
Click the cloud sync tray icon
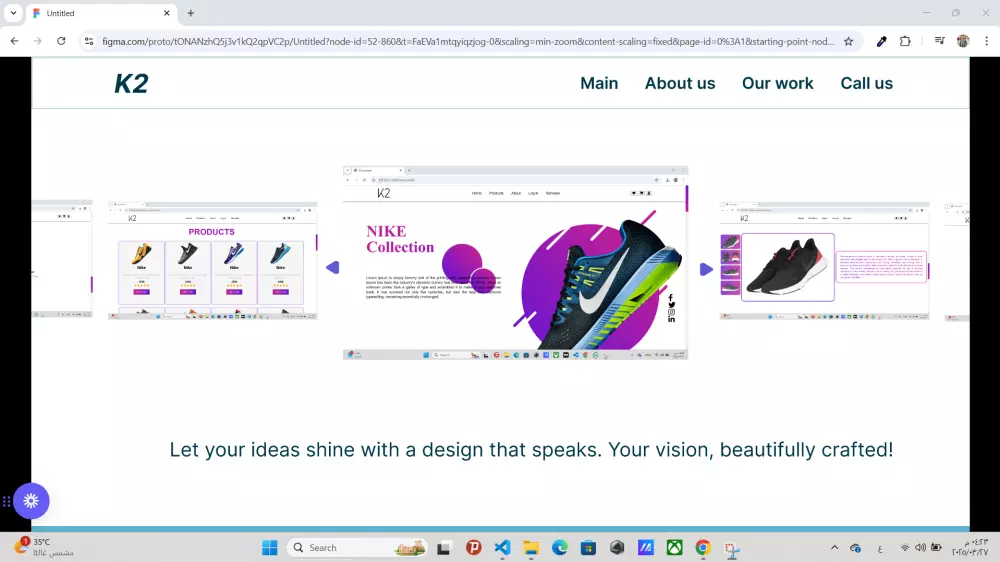855,548
